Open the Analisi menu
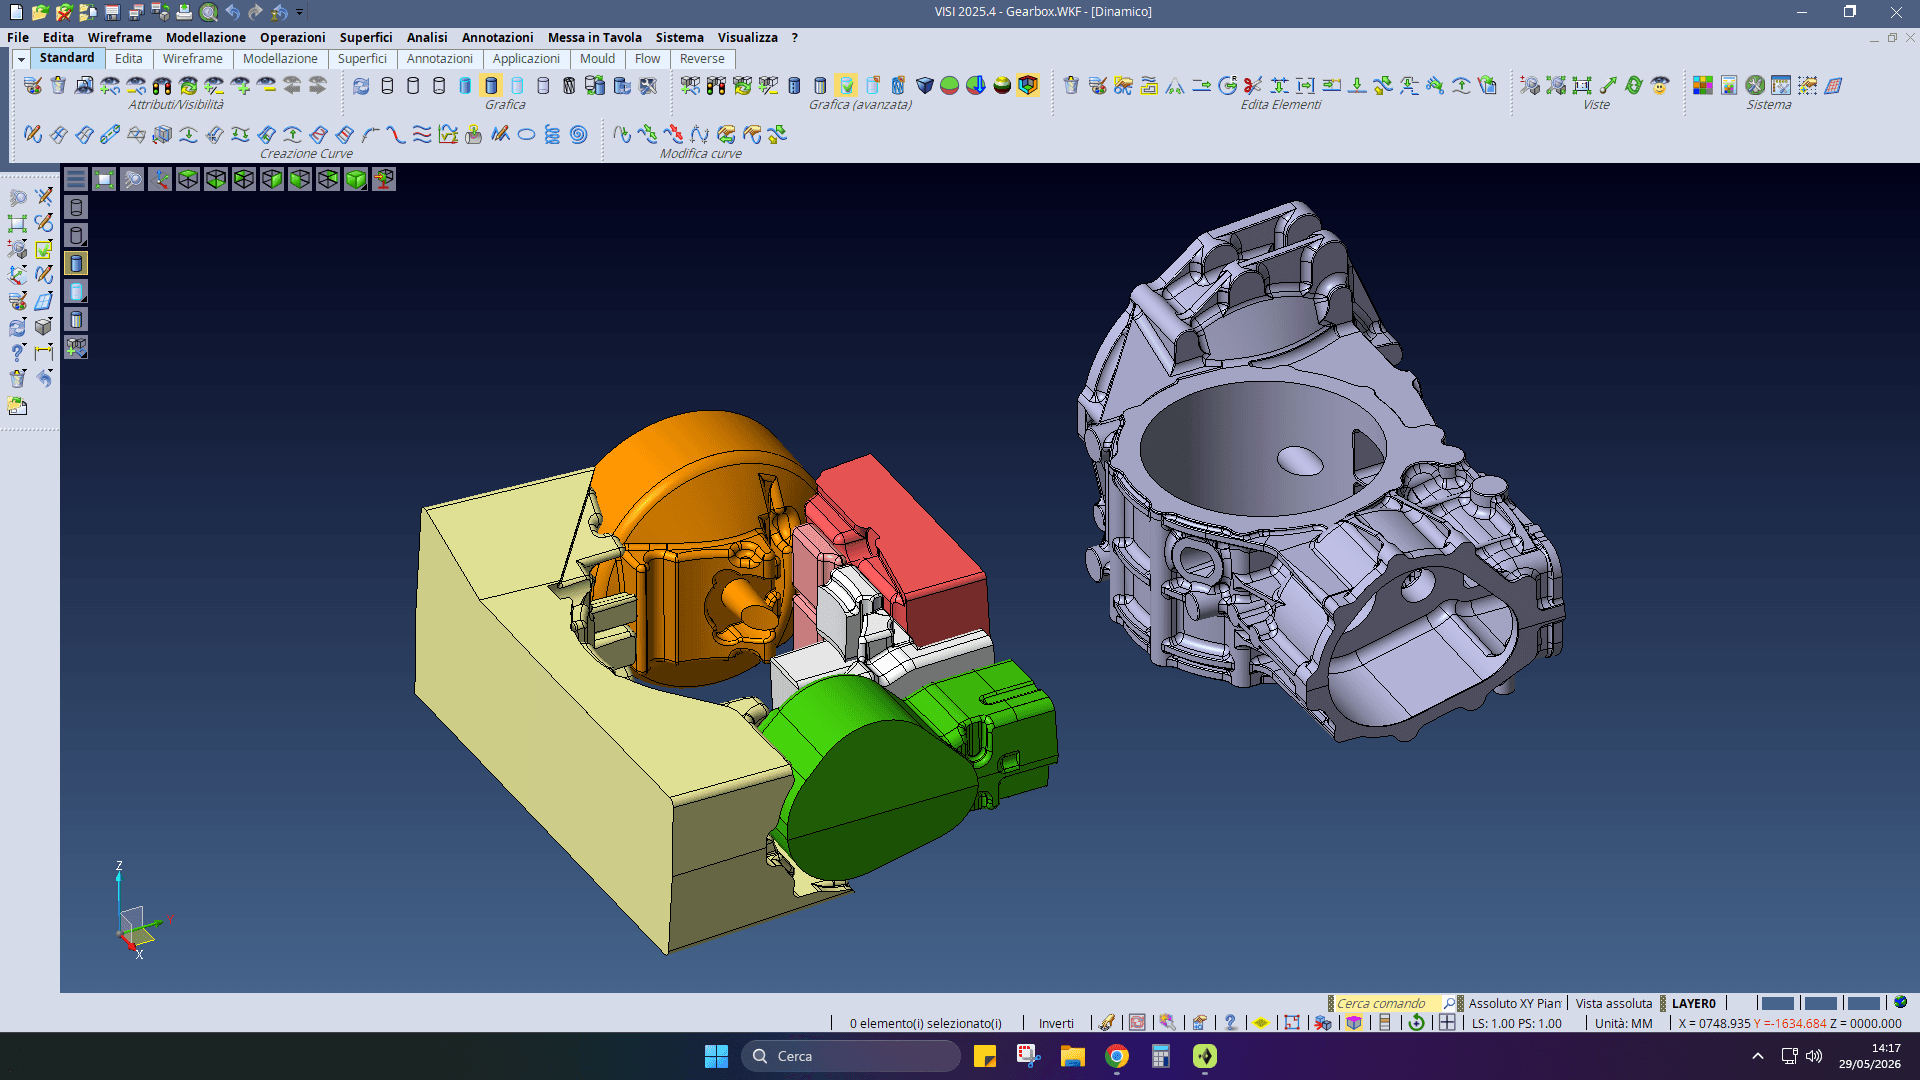The height and width of the screenshot is (1080, 1920). (x=427, y=37)
